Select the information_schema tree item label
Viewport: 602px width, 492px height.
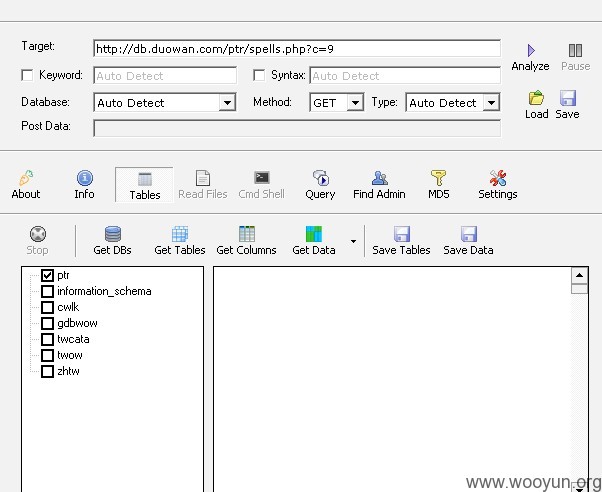tap(104, 292)
